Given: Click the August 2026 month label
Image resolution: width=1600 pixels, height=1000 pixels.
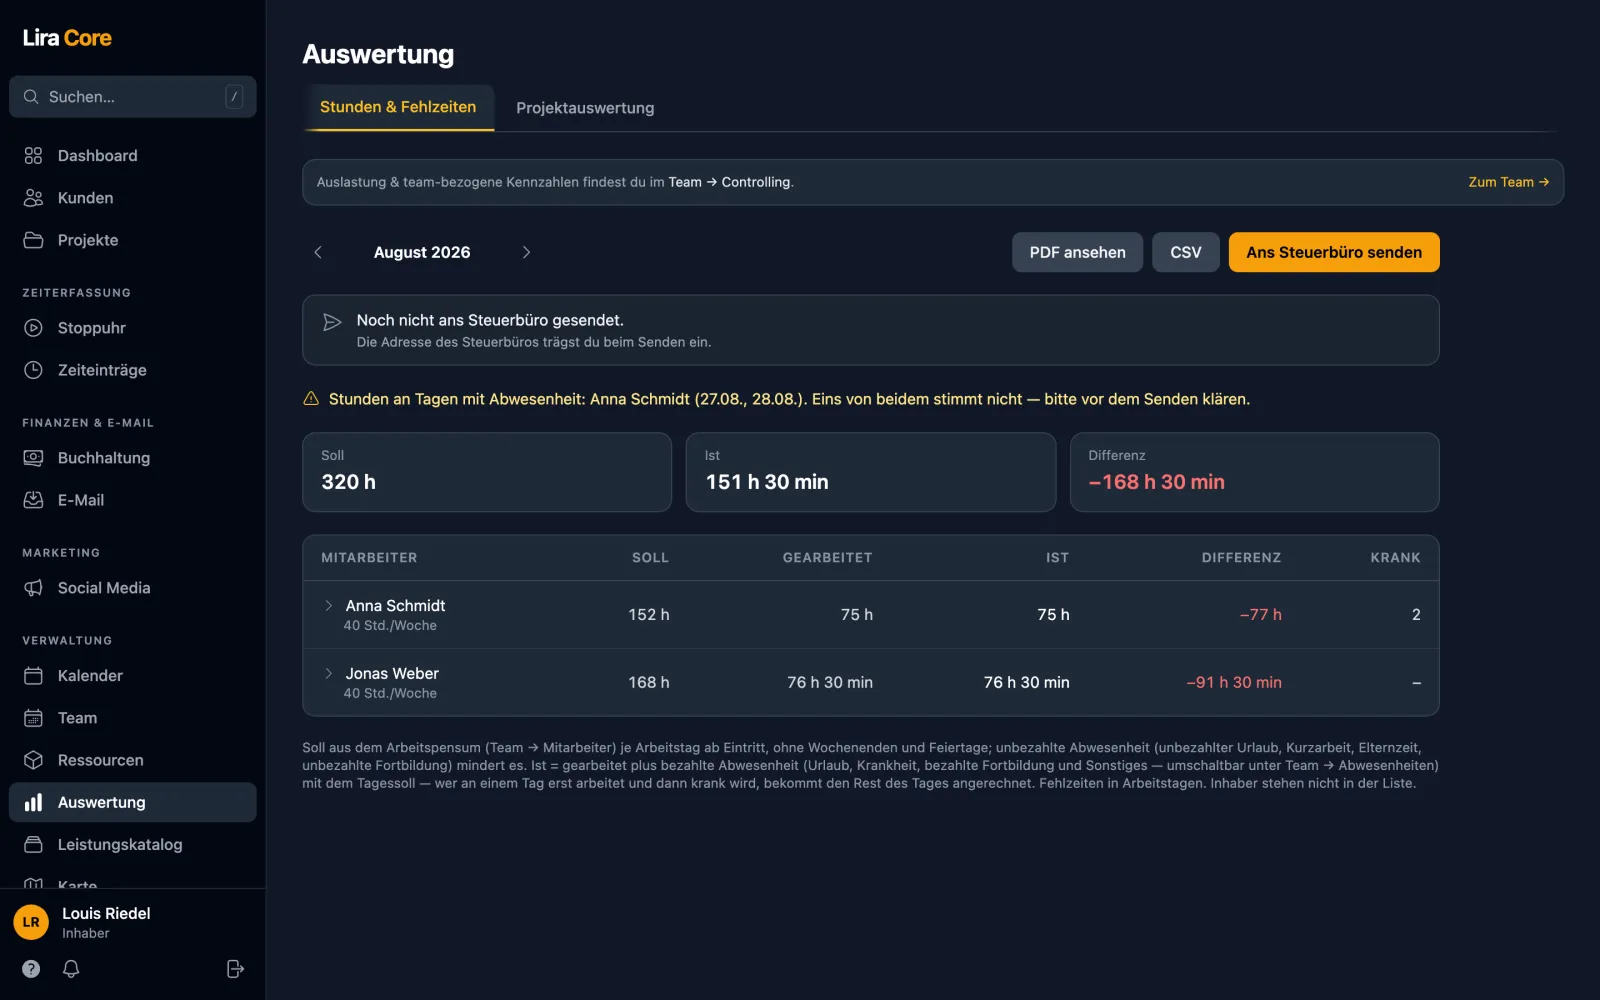Looking at the screenshot, I should coord(422,252).
